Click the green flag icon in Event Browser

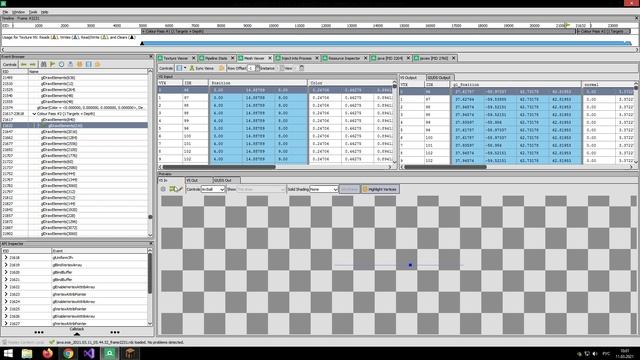[53, 64]
